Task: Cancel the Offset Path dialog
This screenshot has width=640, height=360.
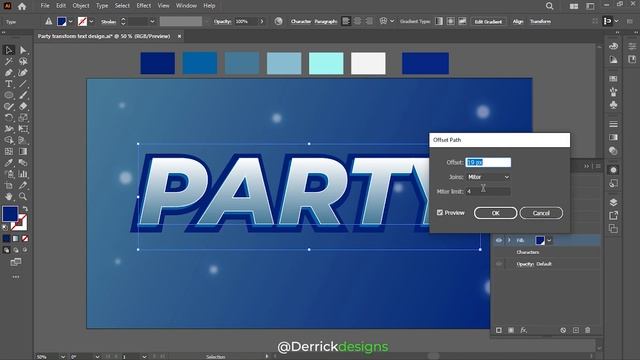Action: point(541,213)
